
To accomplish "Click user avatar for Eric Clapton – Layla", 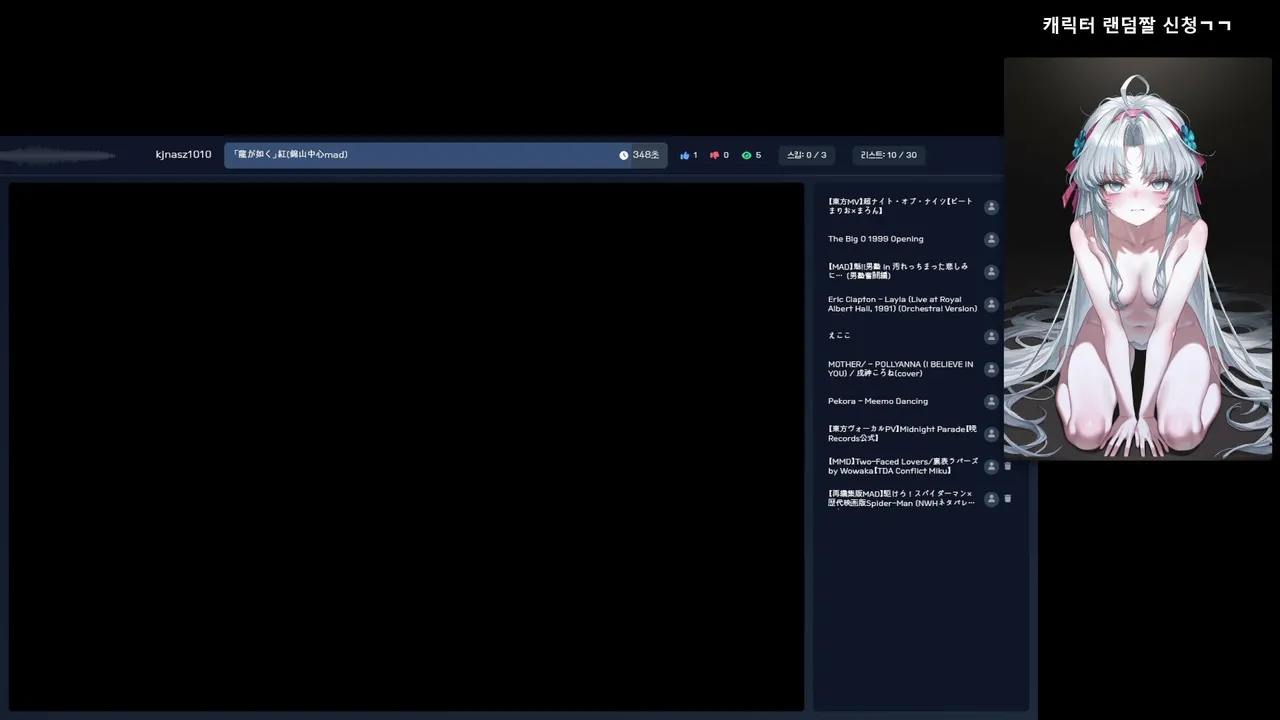I will [991, 304].
